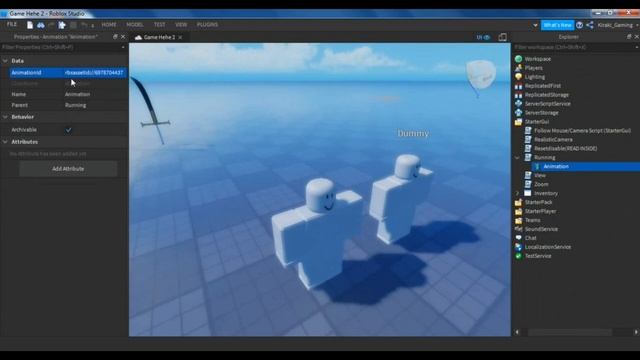Select the Zoom script

[x=542, y=184]
